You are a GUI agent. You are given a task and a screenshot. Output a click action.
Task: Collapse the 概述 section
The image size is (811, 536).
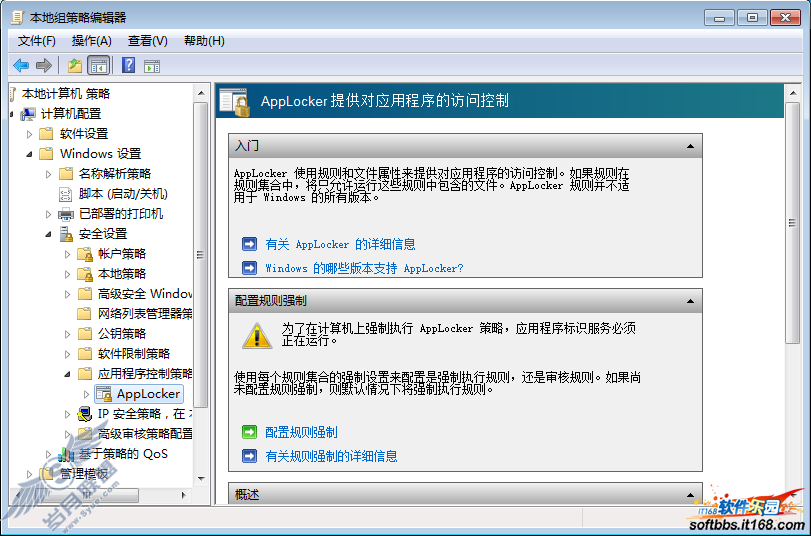click(690, 495)
